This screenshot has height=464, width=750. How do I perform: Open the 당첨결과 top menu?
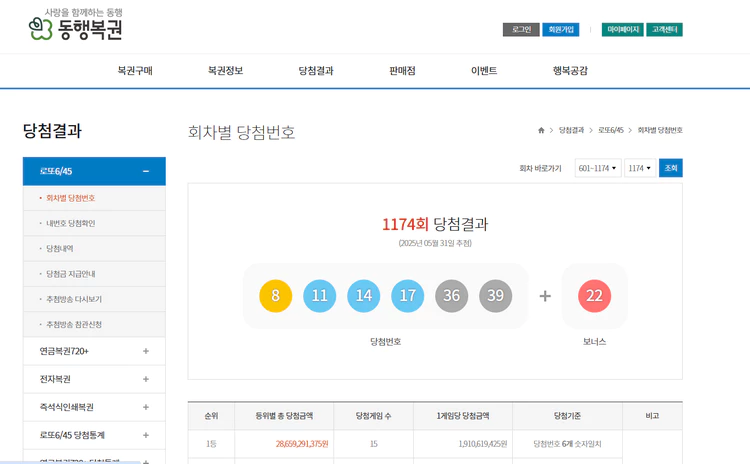click(316, 71)
